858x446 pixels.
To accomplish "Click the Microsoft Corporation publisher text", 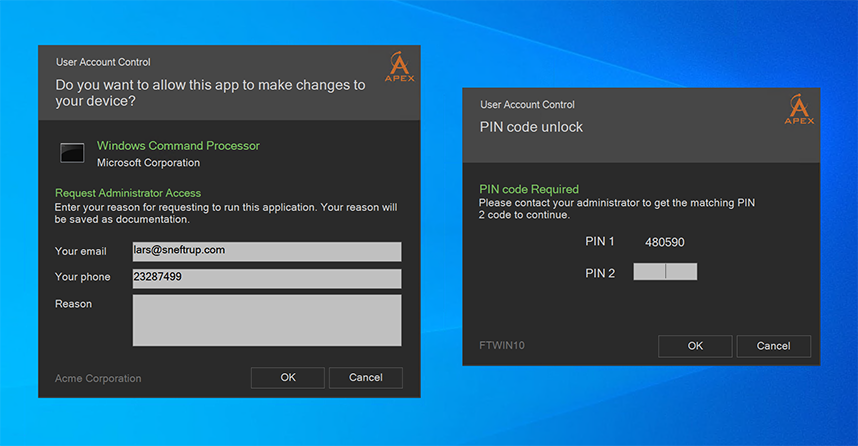I will [x=148, y=163].
